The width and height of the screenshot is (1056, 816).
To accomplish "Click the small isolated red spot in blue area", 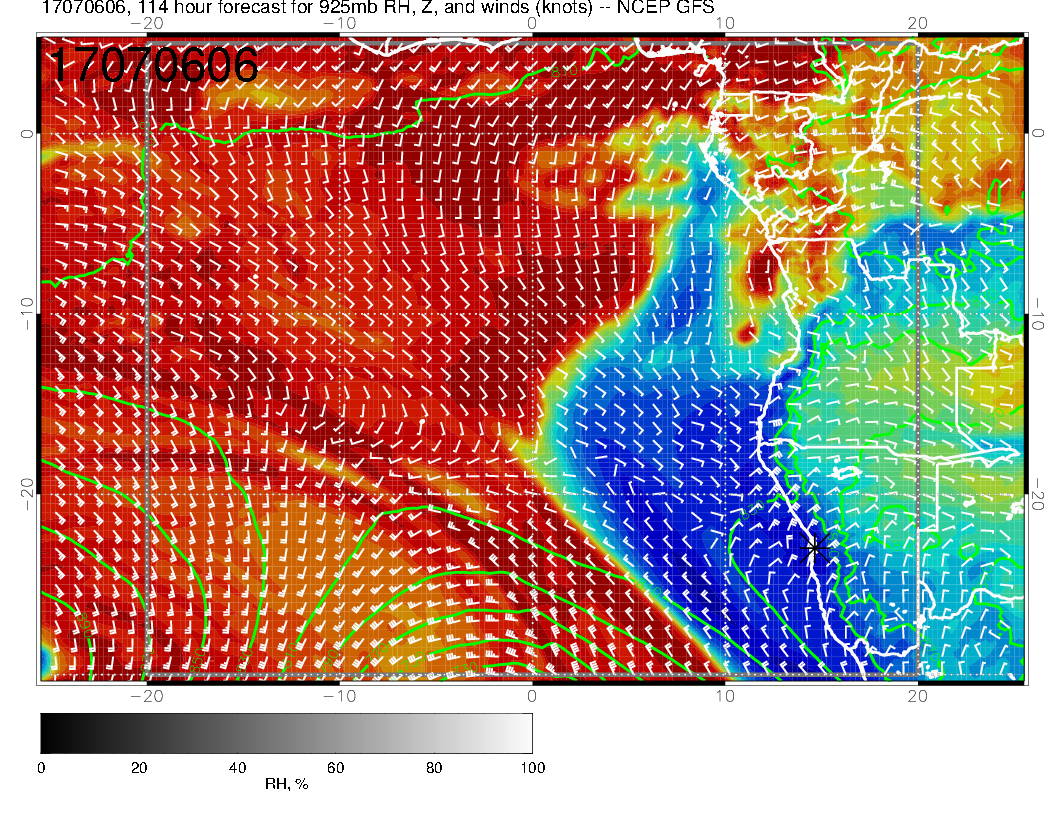I will pyautogui.click(x=745, y=331).
